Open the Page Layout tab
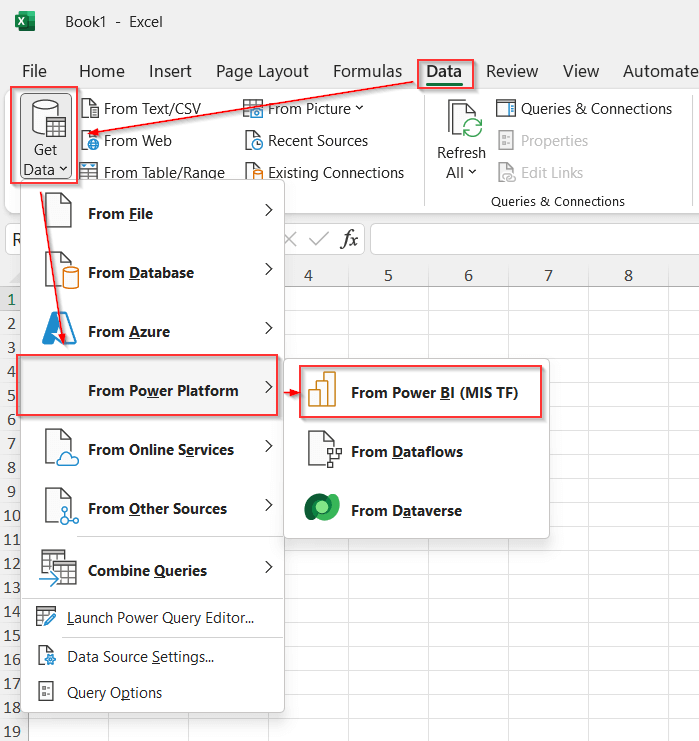The height and width of the screenshot is (741, 699). tap(262, 71)
